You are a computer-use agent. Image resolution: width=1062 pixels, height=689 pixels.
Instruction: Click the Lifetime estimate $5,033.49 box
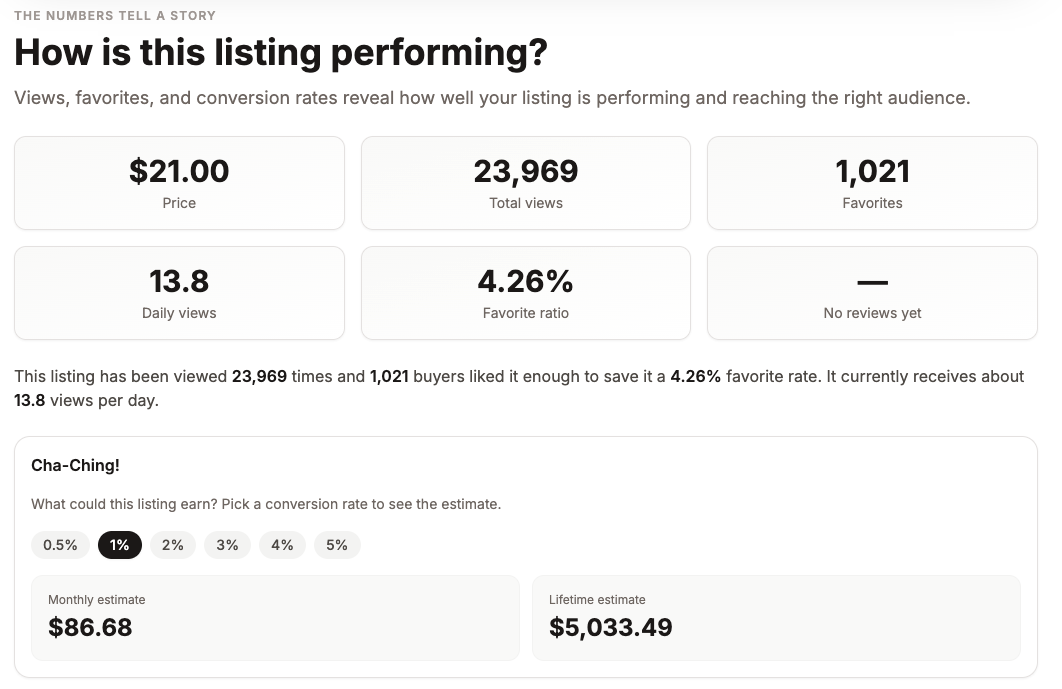coord(776,617)
